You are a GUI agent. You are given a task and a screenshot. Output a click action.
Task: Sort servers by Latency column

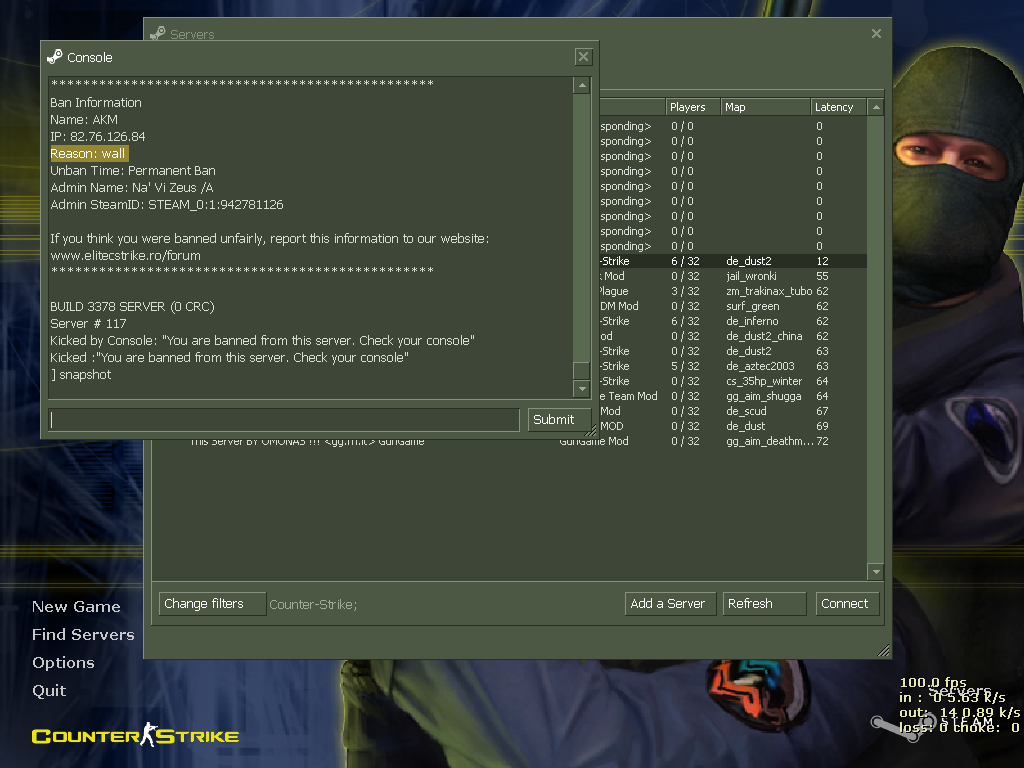pos(839,107)
